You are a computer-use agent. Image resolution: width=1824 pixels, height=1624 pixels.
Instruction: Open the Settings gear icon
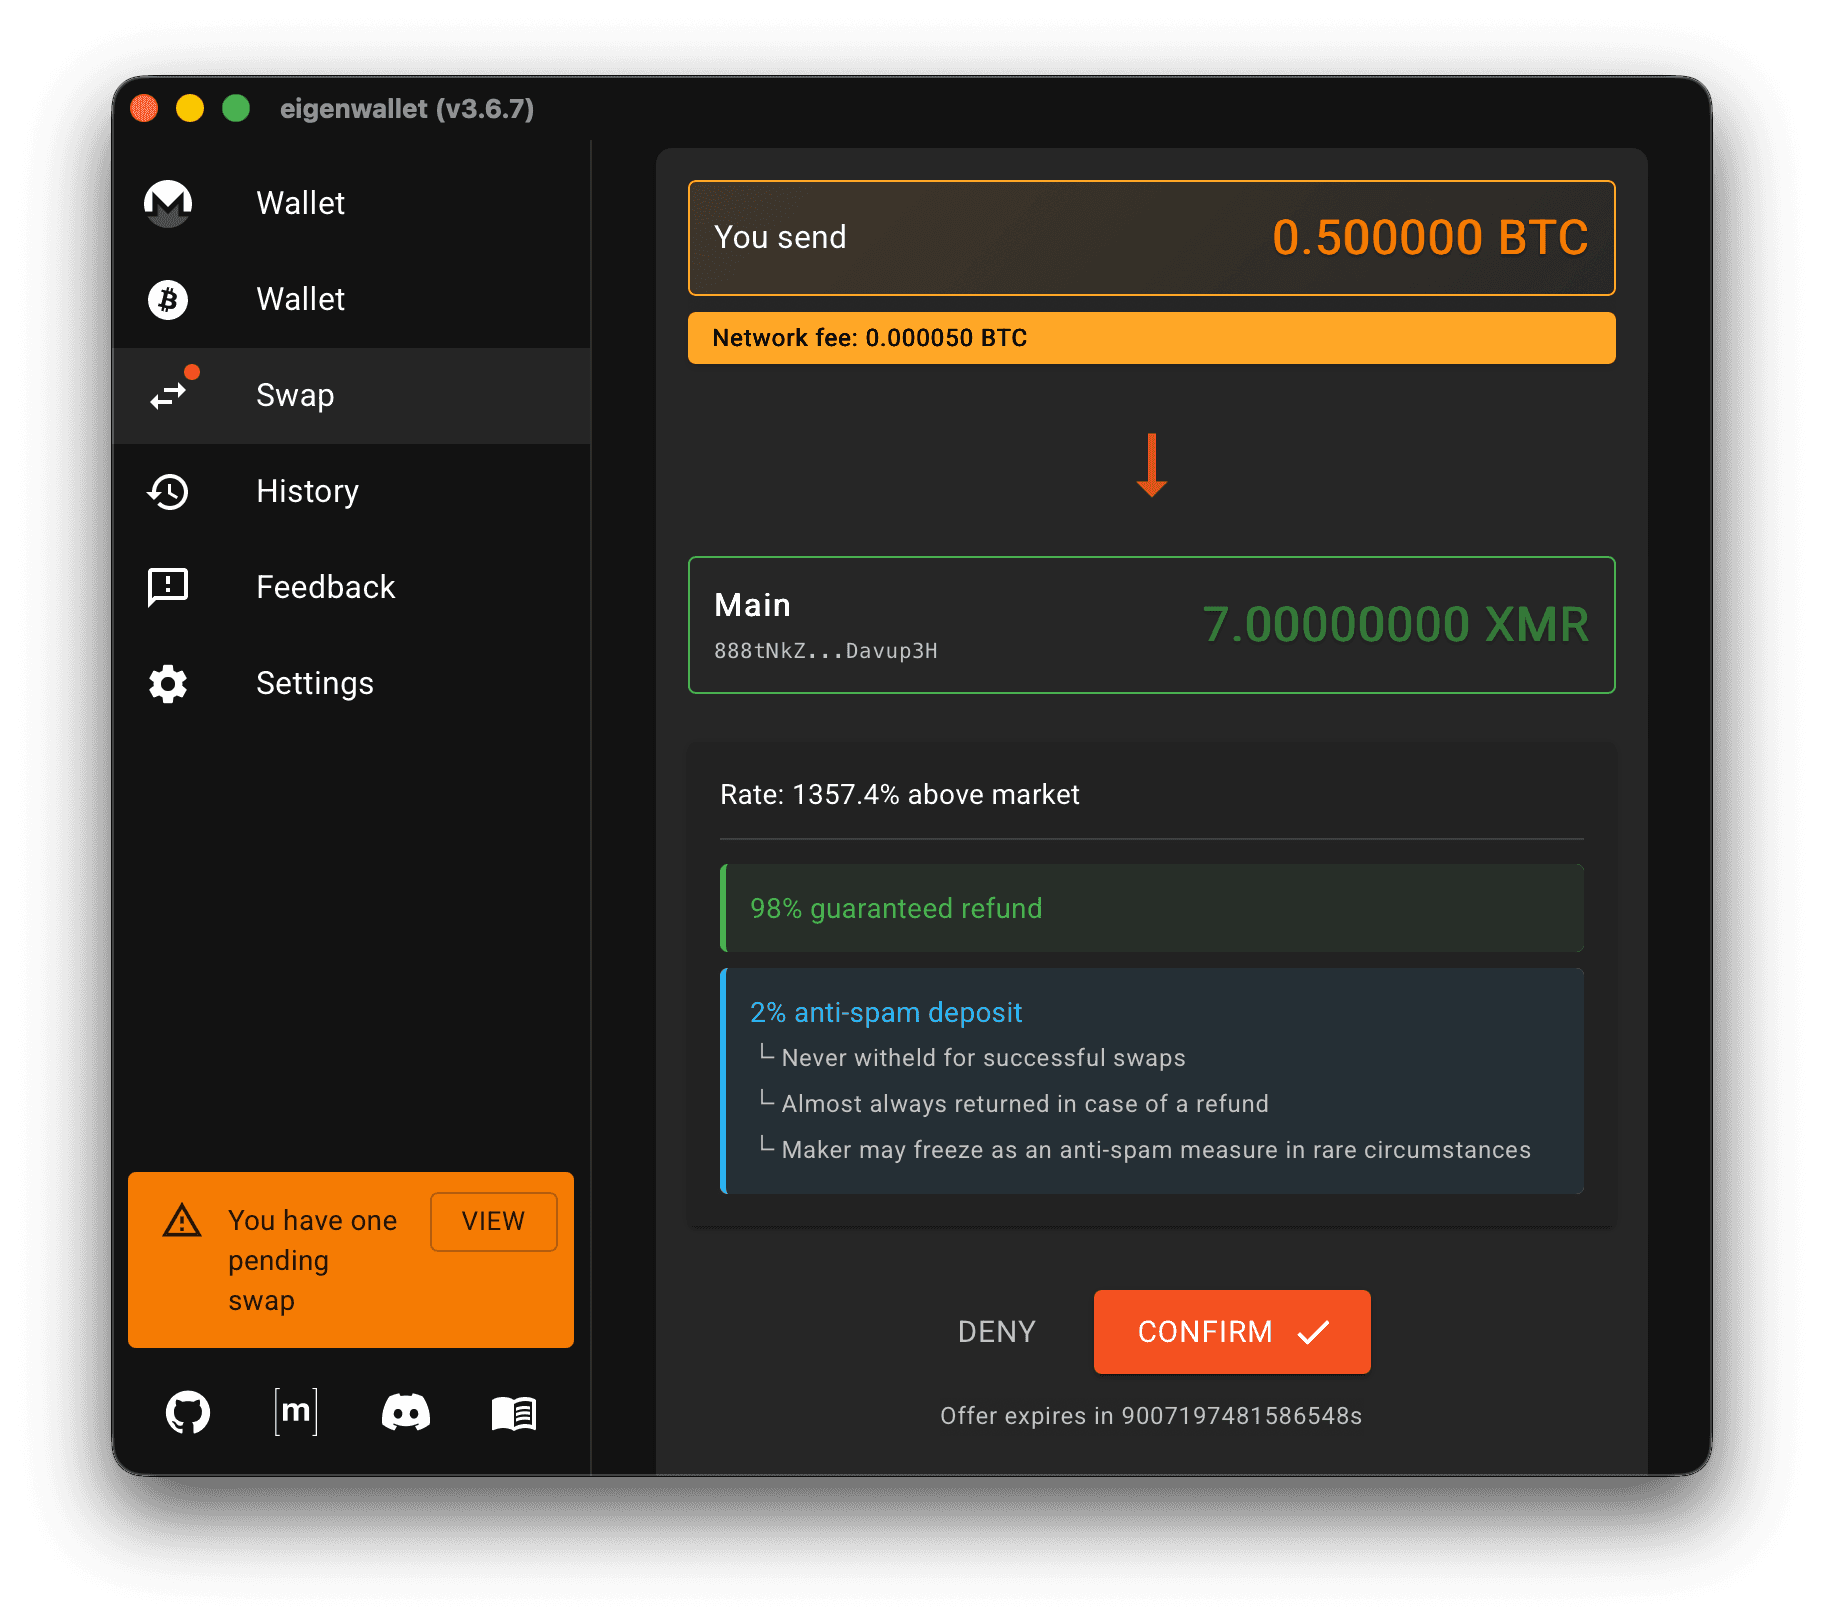[x=168, y=684]
